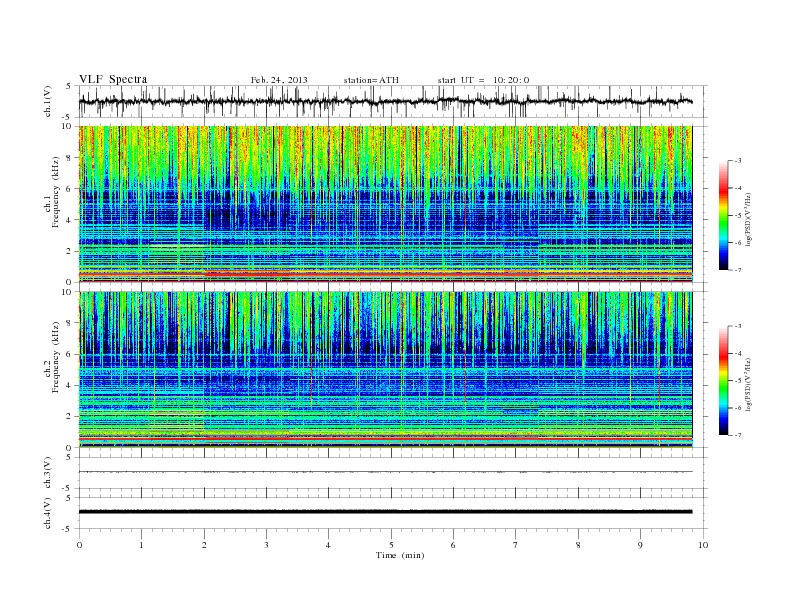The height and width of the screenshot is (612, 792).
Task: Click the ch.4 thick black waveform trace
Action: (385, 512)
